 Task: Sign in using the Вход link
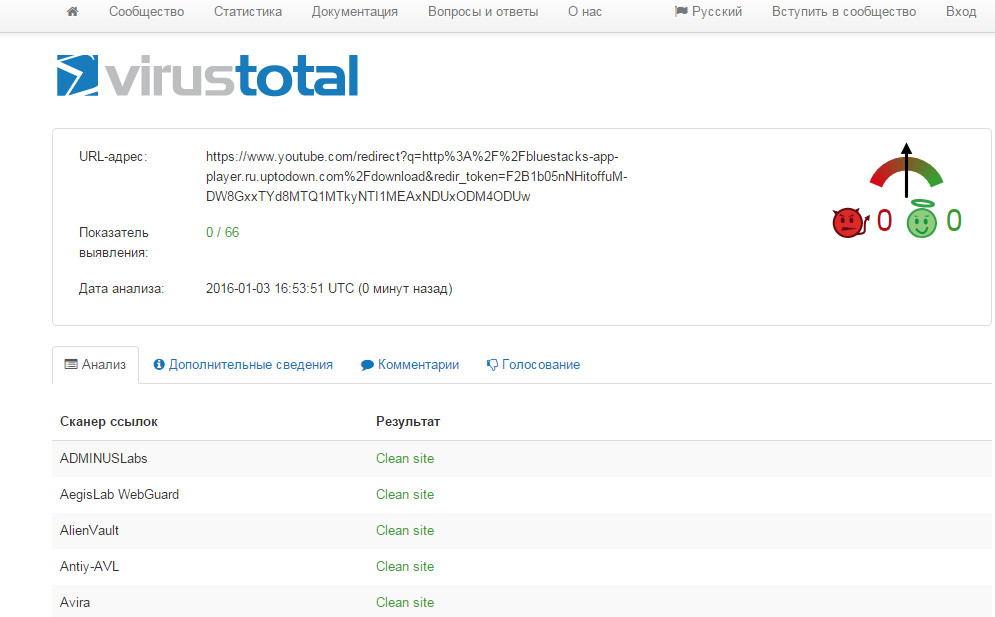point(961,11)
